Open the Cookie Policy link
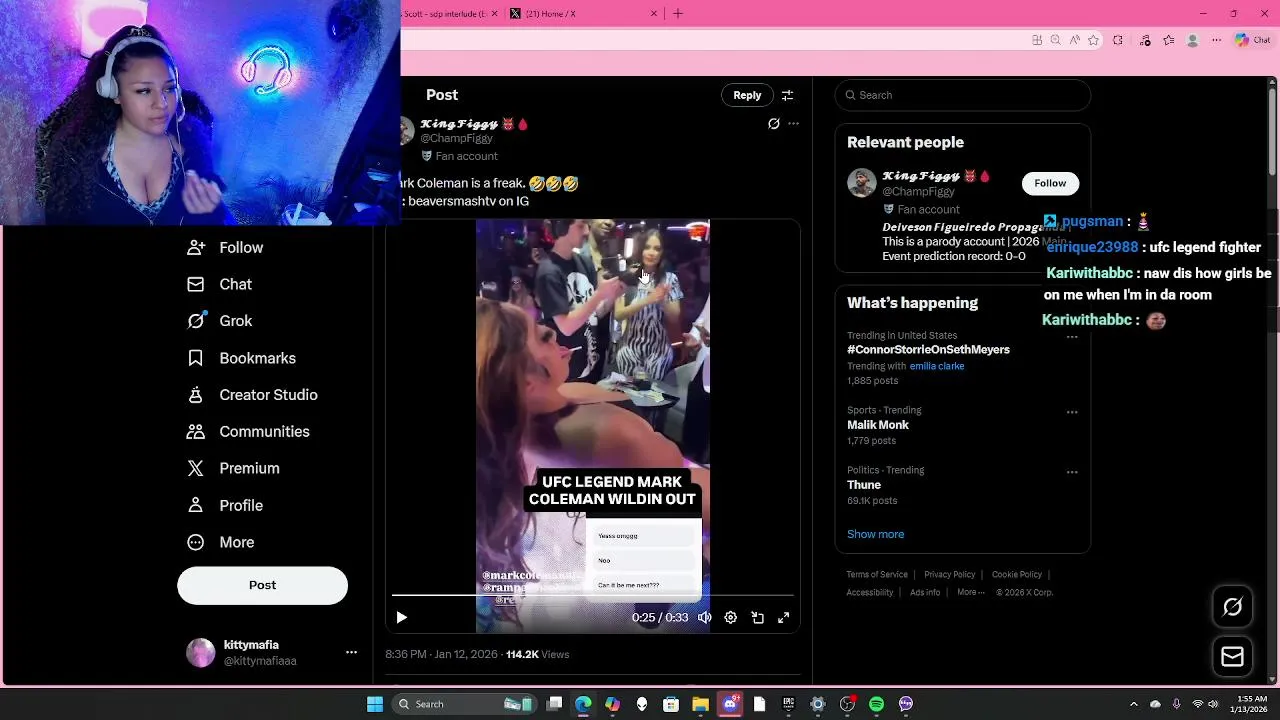This screenshot has width=1280, height=720. [x=1017, y=575]
